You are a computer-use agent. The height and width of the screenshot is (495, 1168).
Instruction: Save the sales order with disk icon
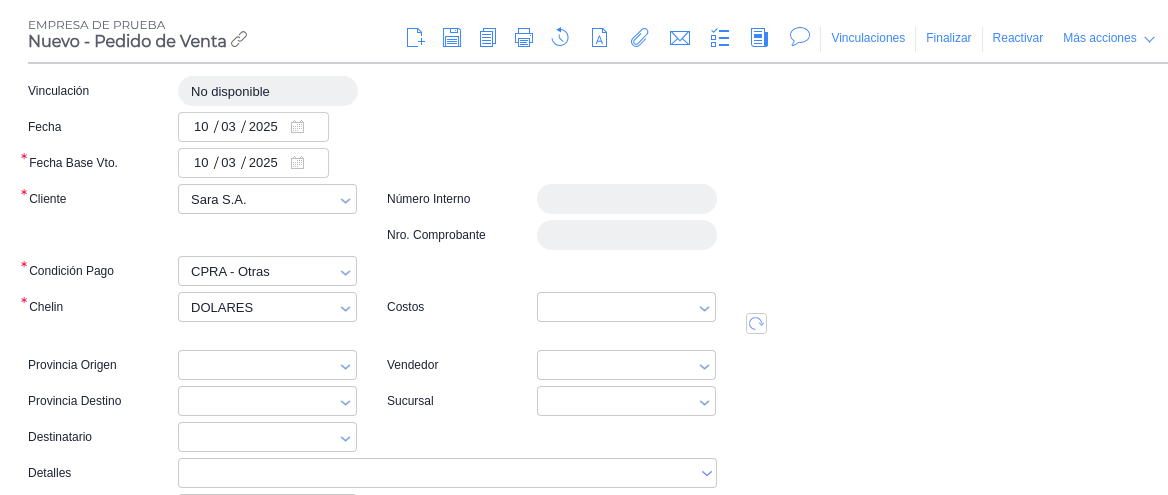coord(451,37)
